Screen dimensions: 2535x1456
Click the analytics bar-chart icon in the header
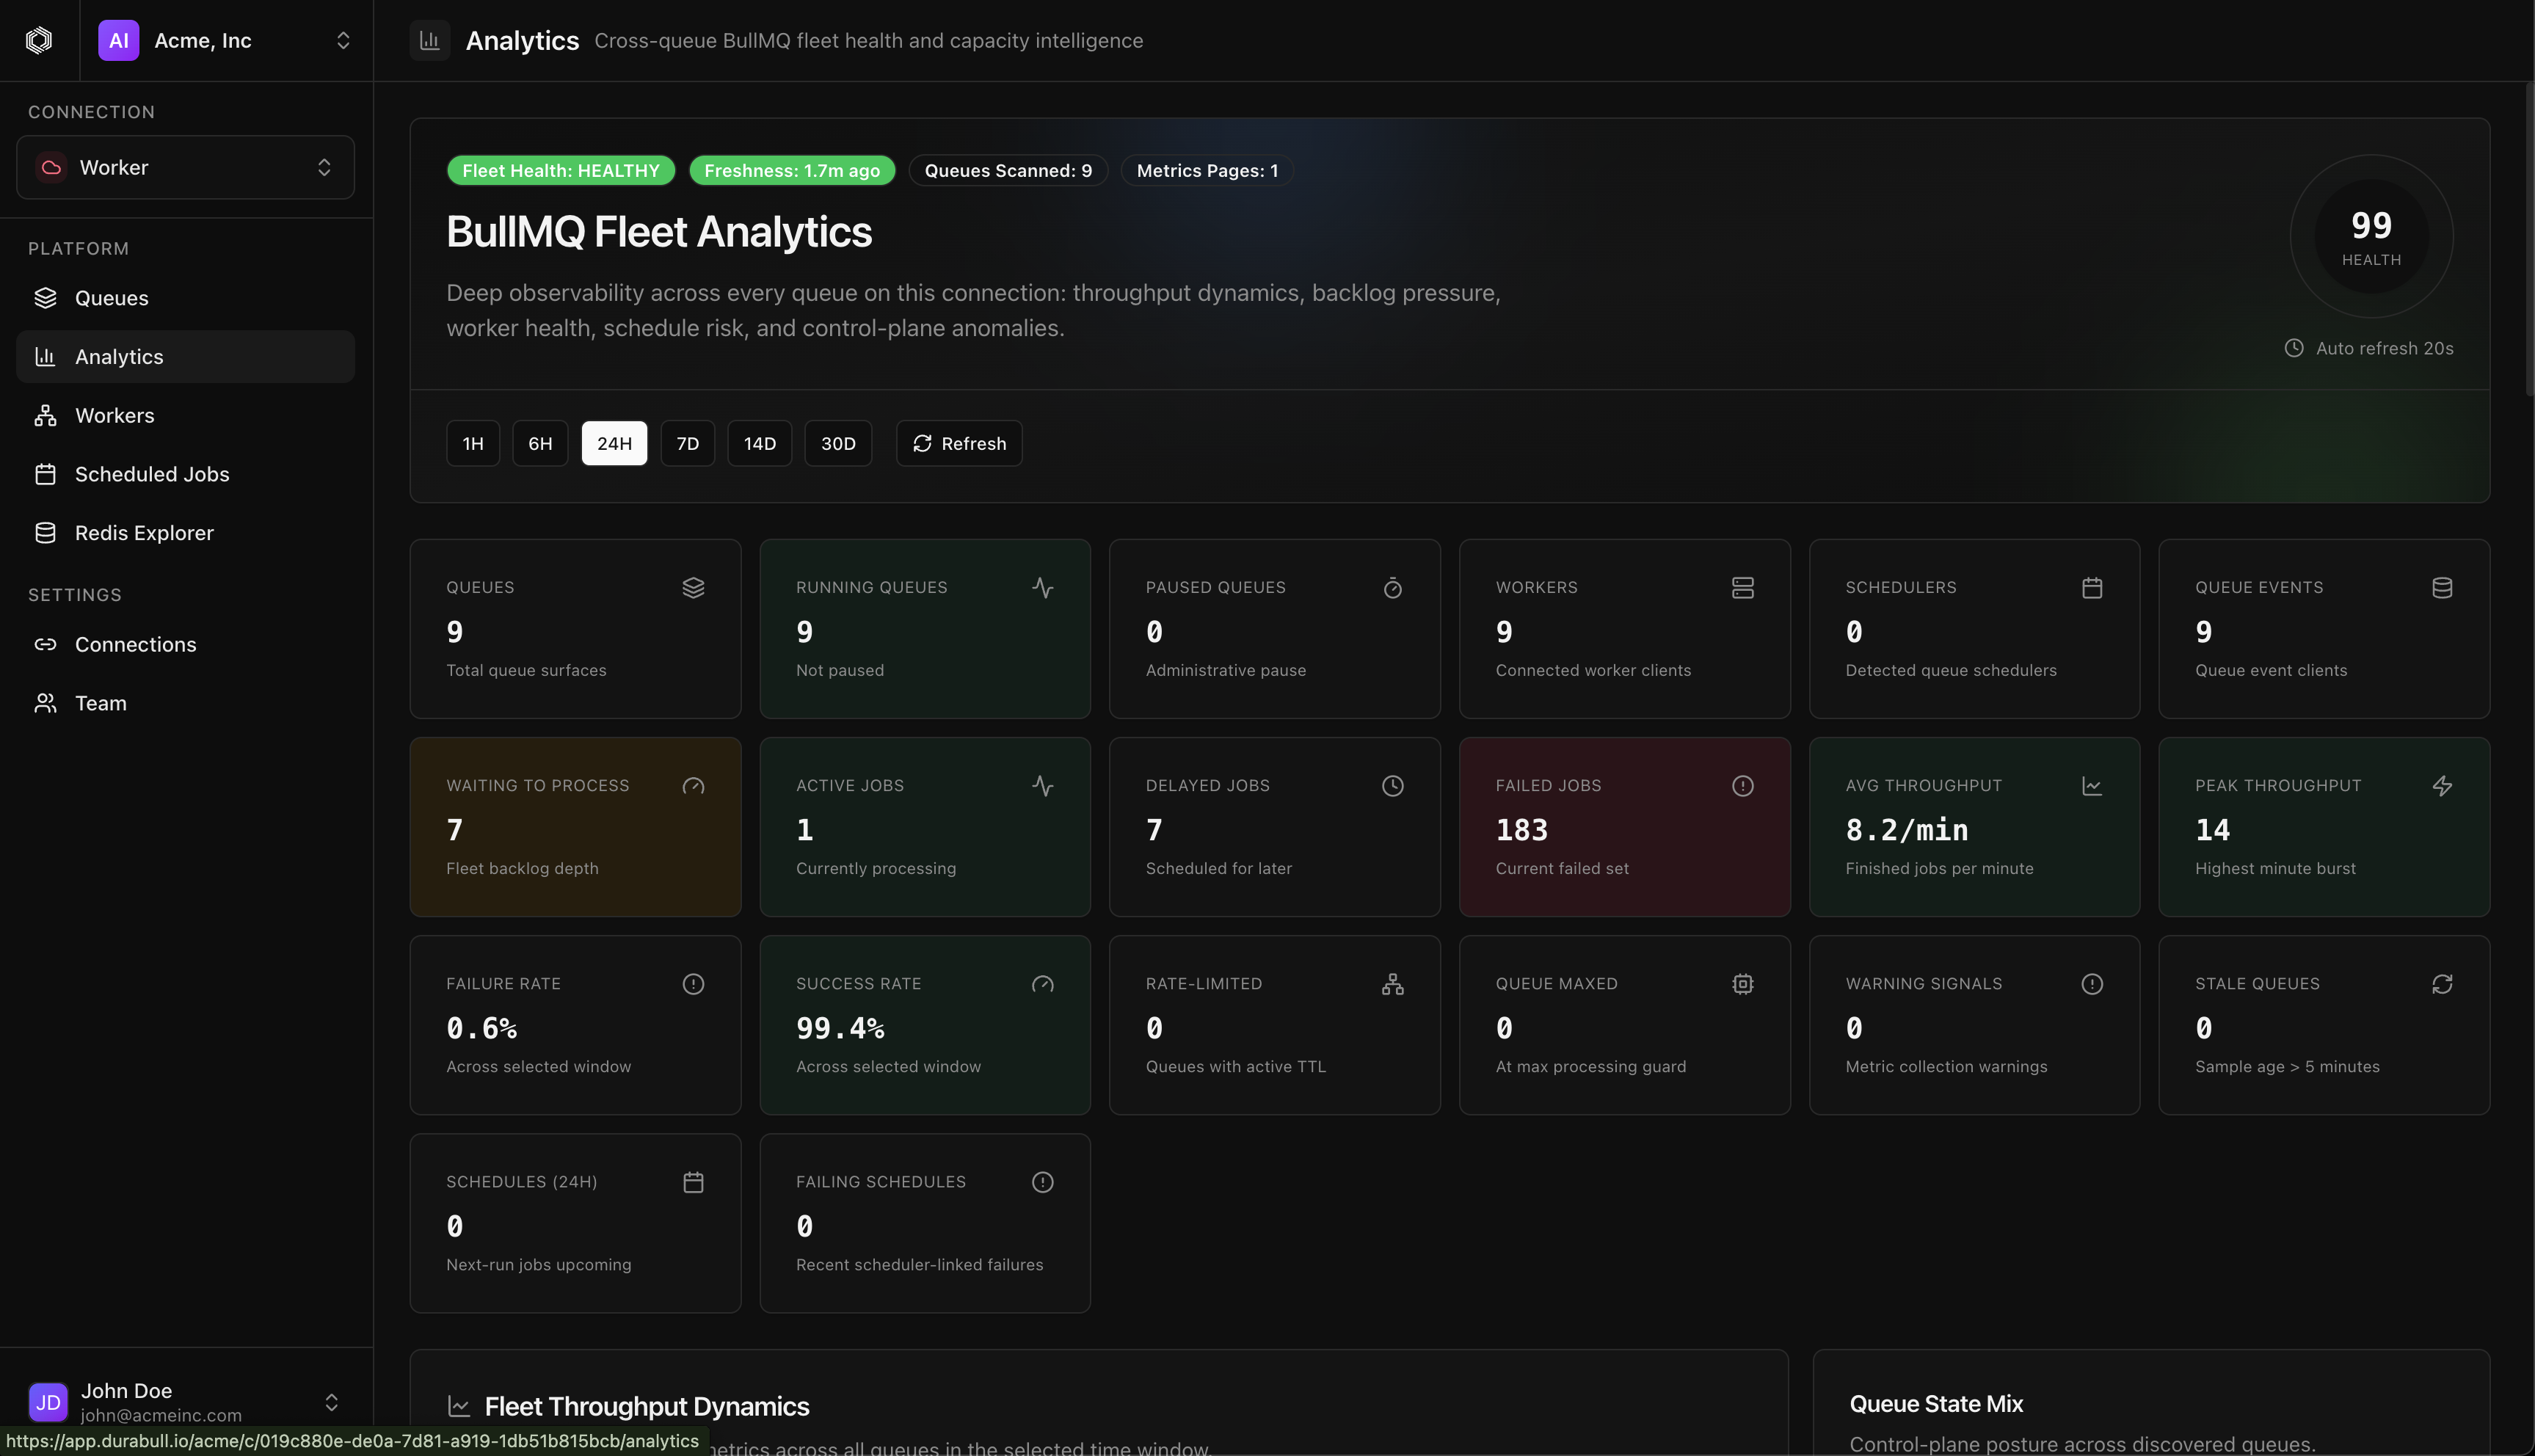[430, 40]
